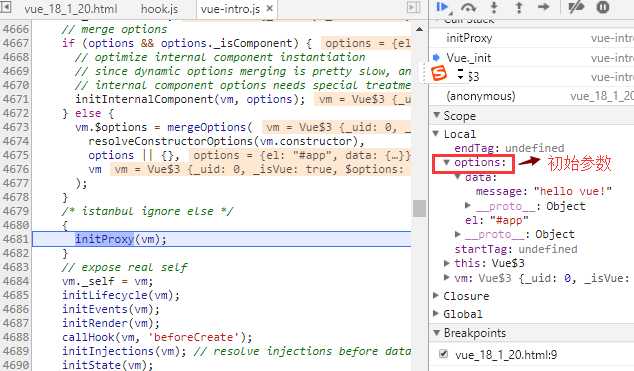Resume script execution with play icon
Viewport: 634px width, 371px height.
(443, 7)
